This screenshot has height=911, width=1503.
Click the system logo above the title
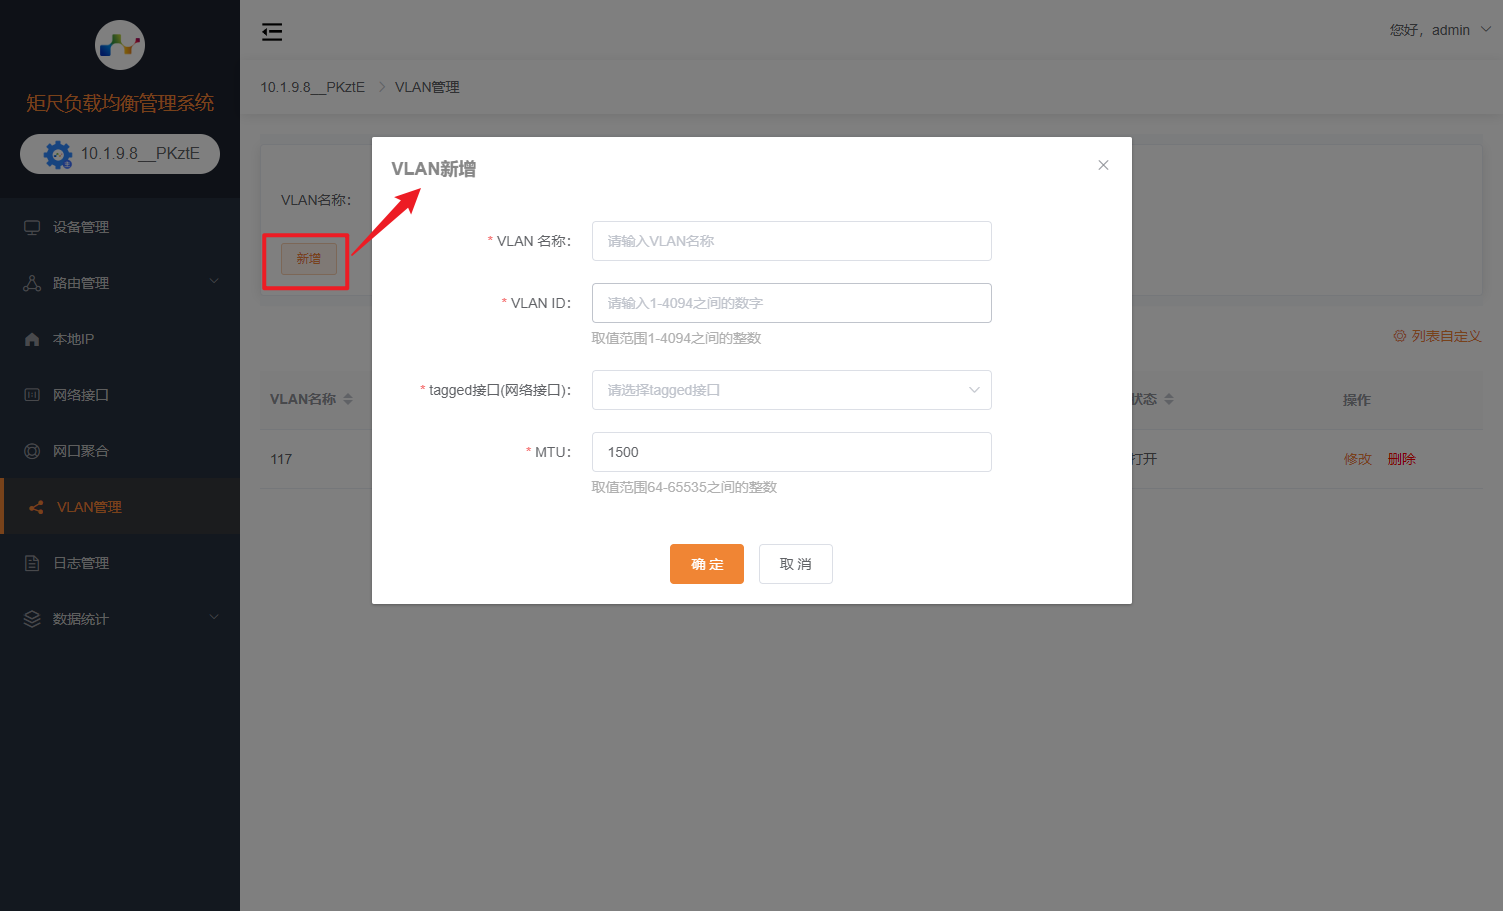click(x=120, y=45)
